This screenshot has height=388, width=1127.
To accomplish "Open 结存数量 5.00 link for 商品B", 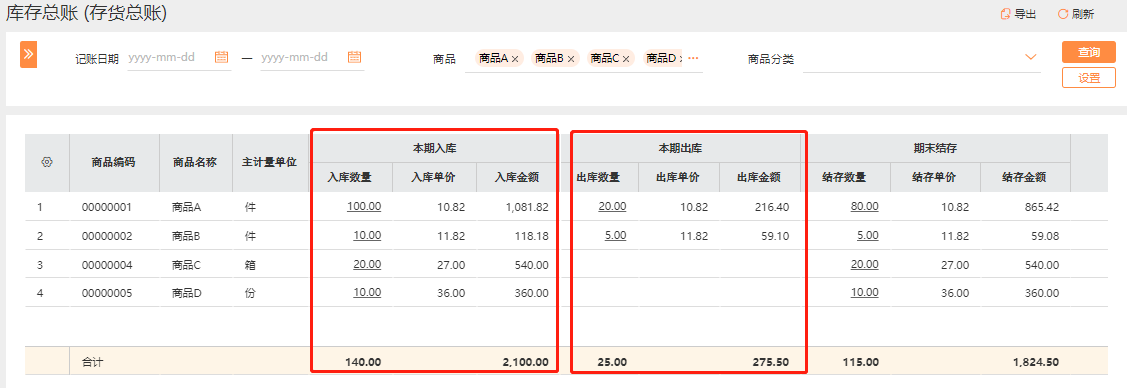I will coord(868,235).
